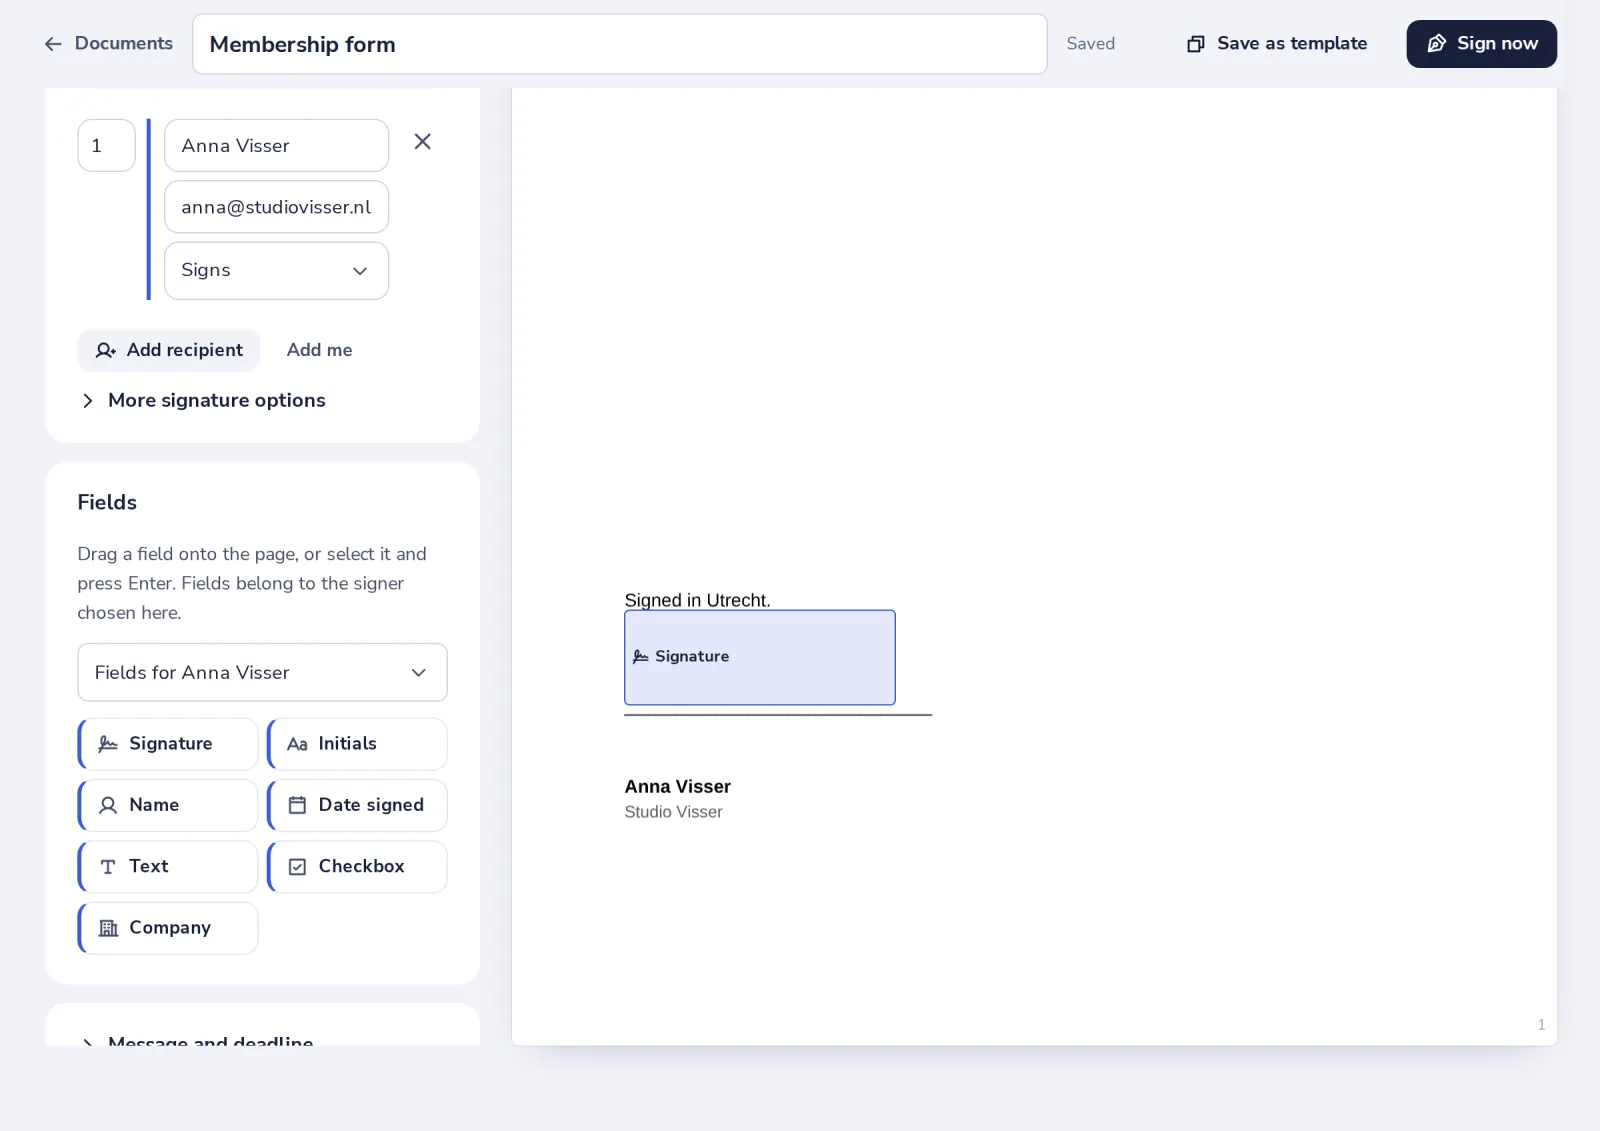Screen dimensions: 1600x1131
Task: Select the Name field
Action: 168,805
